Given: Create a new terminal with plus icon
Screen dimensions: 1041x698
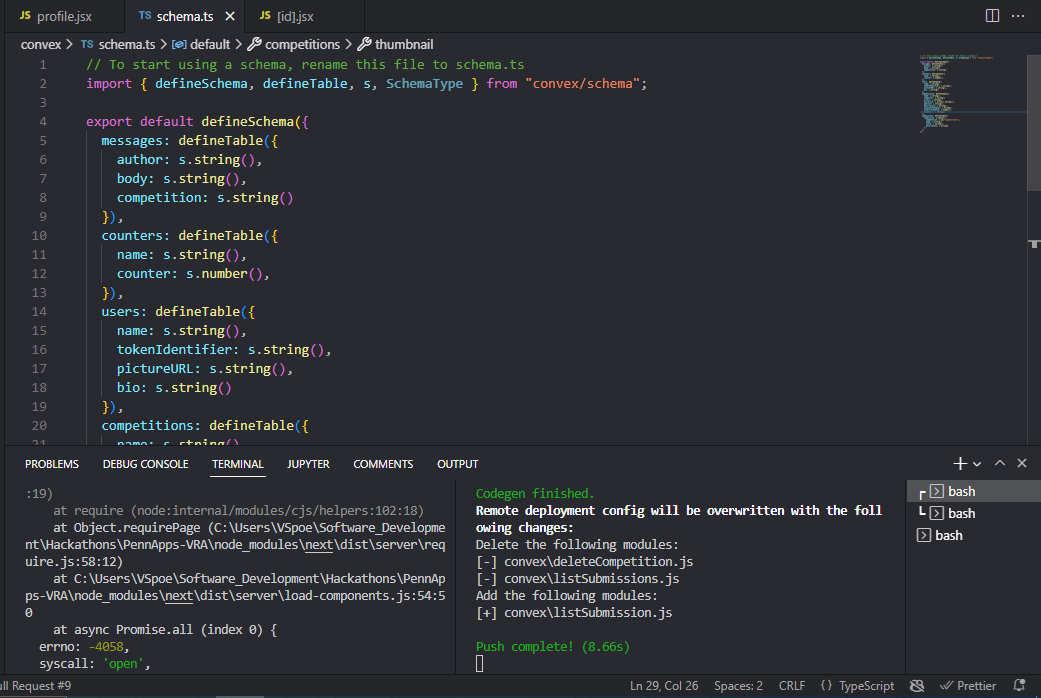Looking at the screenshot, I should 959,464.
